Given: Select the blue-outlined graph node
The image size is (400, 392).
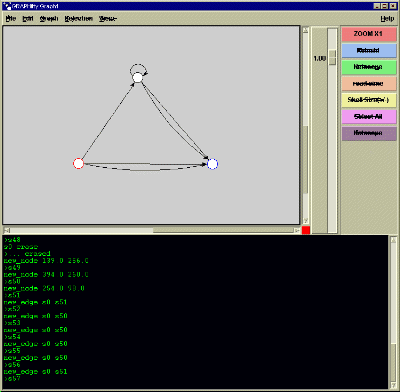Looking at the screenshot, I should (212, 164).
